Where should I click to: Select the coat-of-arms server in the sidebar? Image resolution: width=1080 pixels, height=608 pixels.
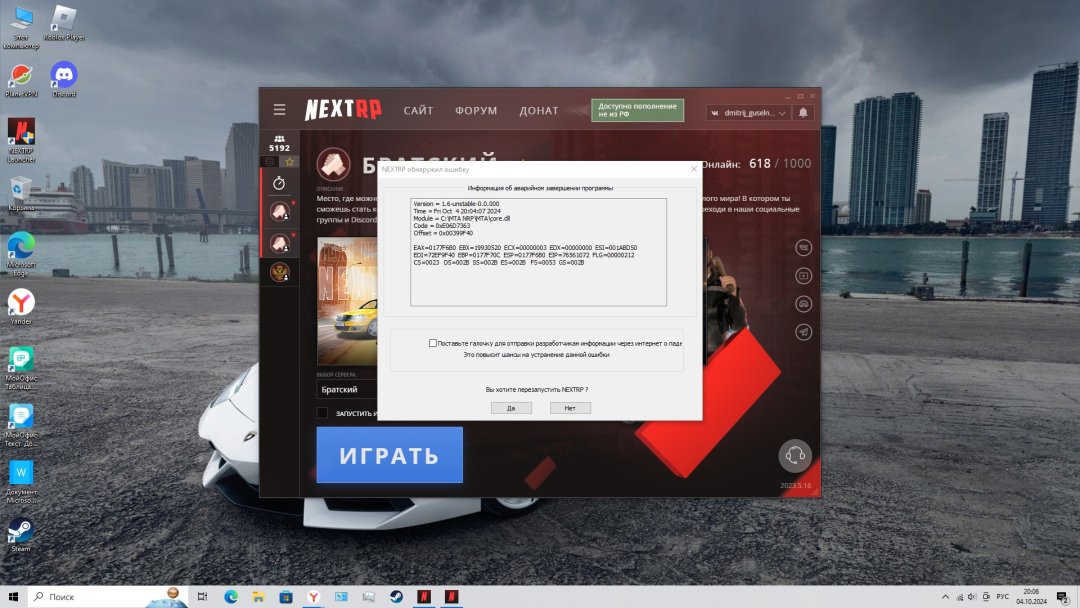point(280,273)
